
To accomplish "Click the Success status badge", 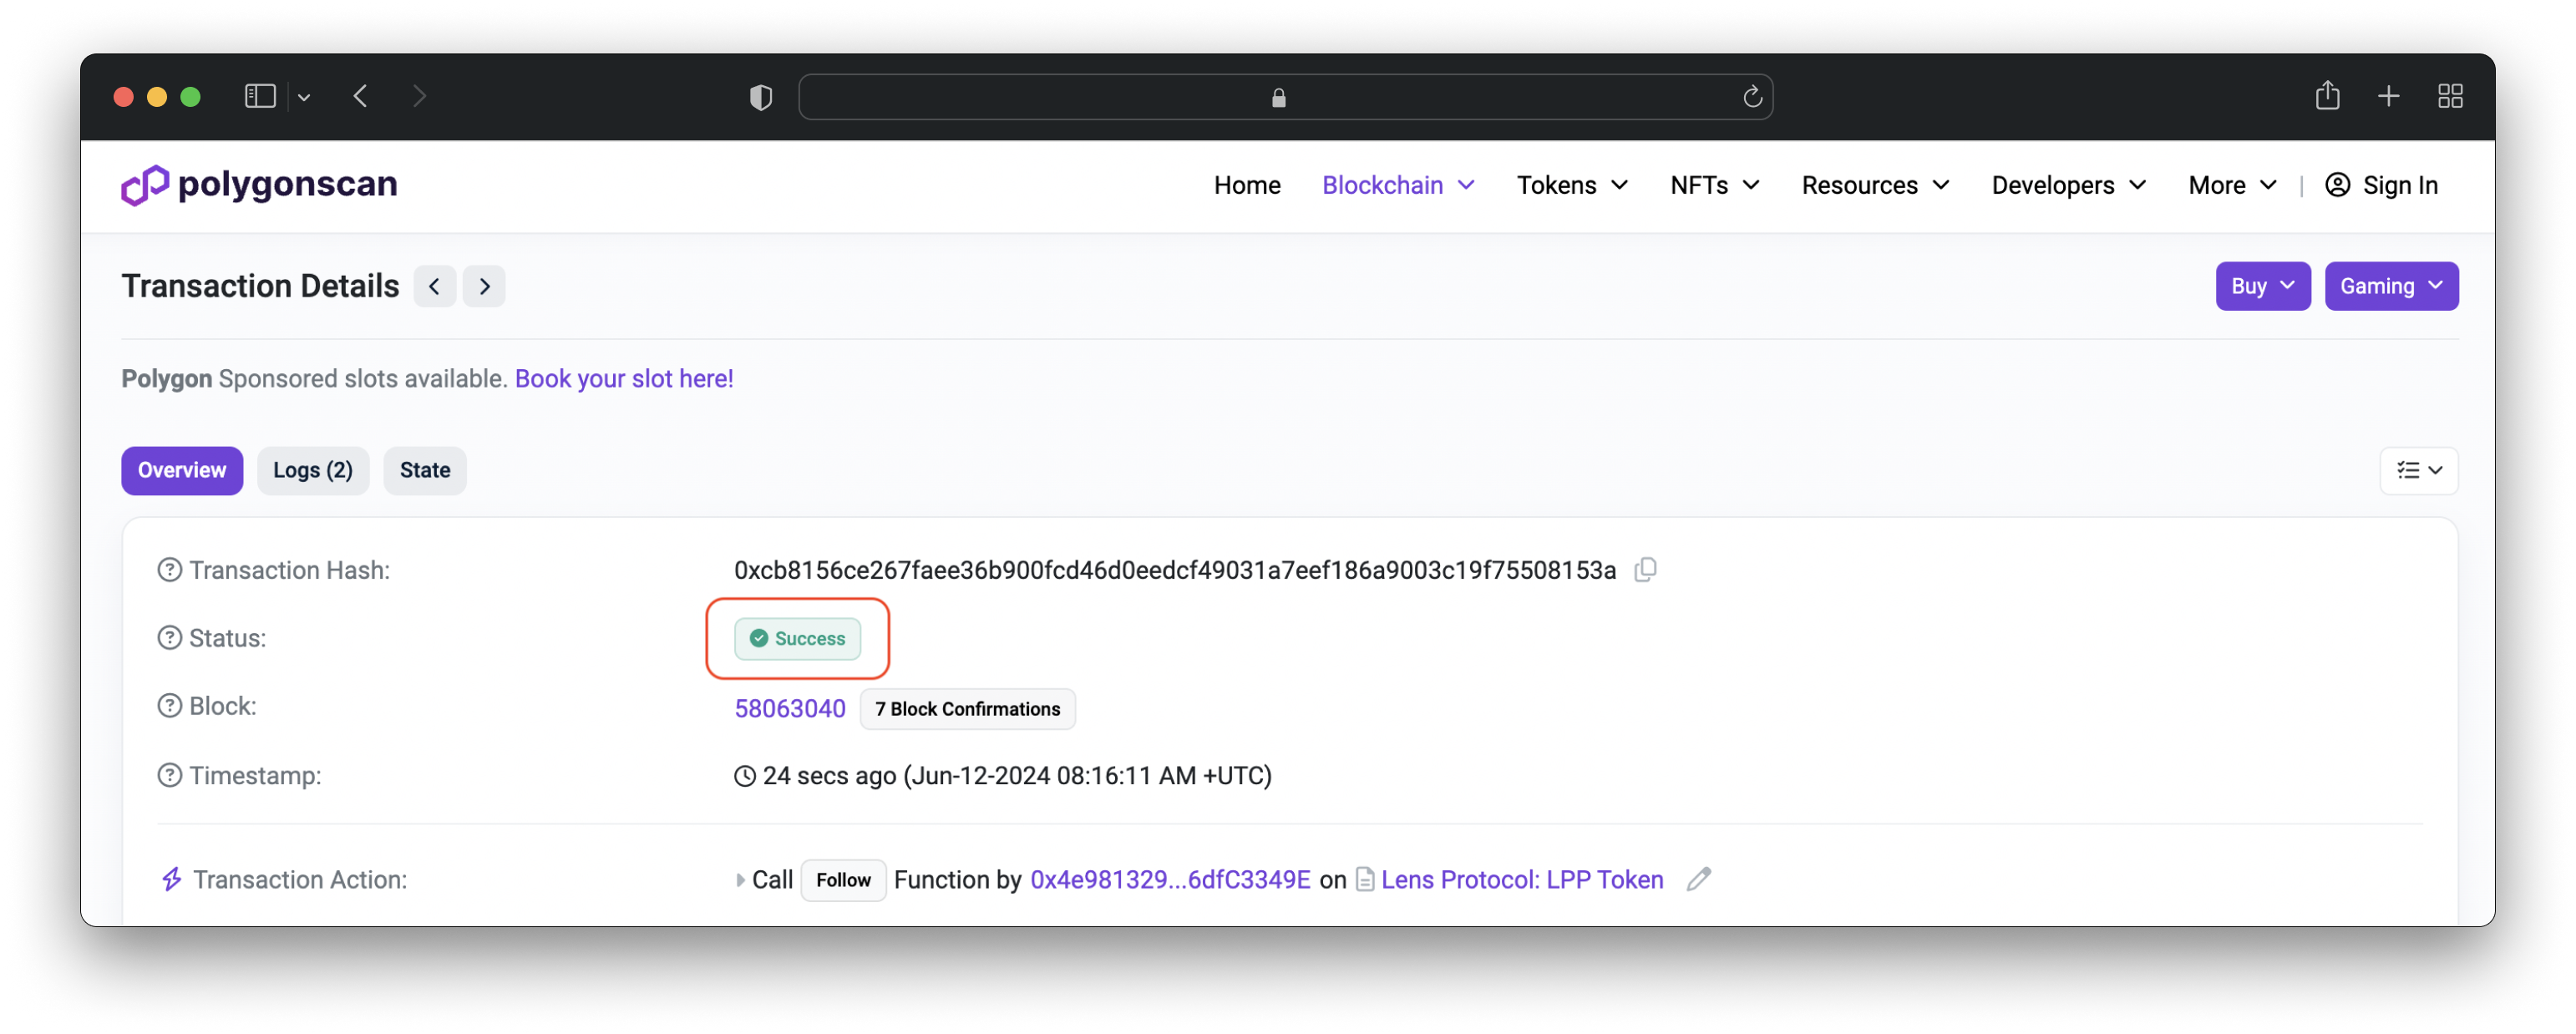I will pos(797,638).
